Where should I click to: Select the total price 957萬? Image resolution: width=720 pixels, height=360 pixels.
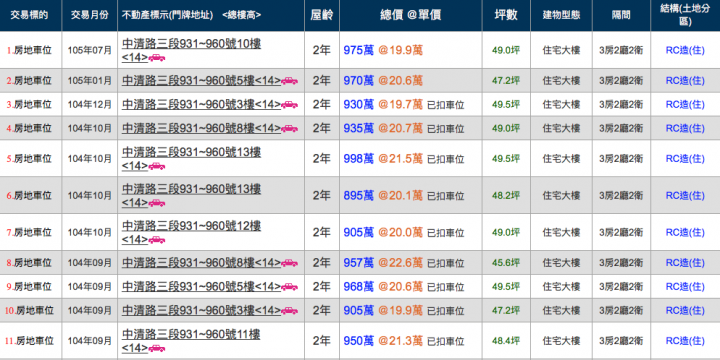tap(359, 263)
